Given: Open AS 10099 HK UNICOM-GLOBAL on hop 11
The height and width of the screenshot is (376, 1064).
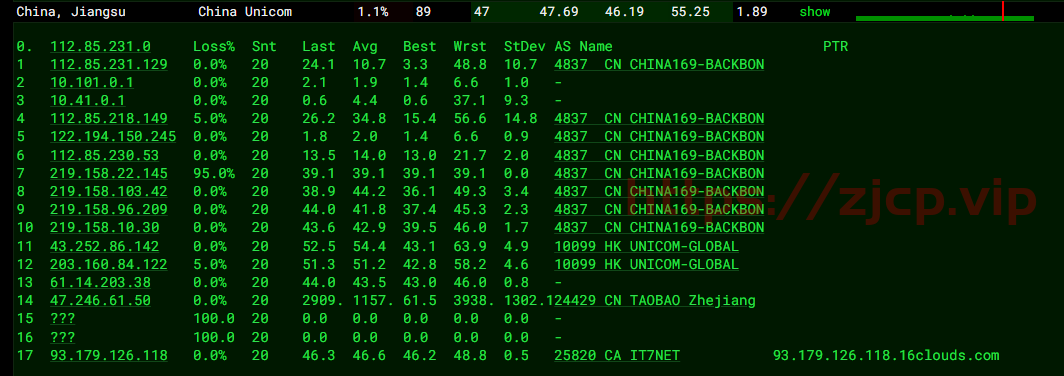Looking at the screenshot, I should click(646, 246).
